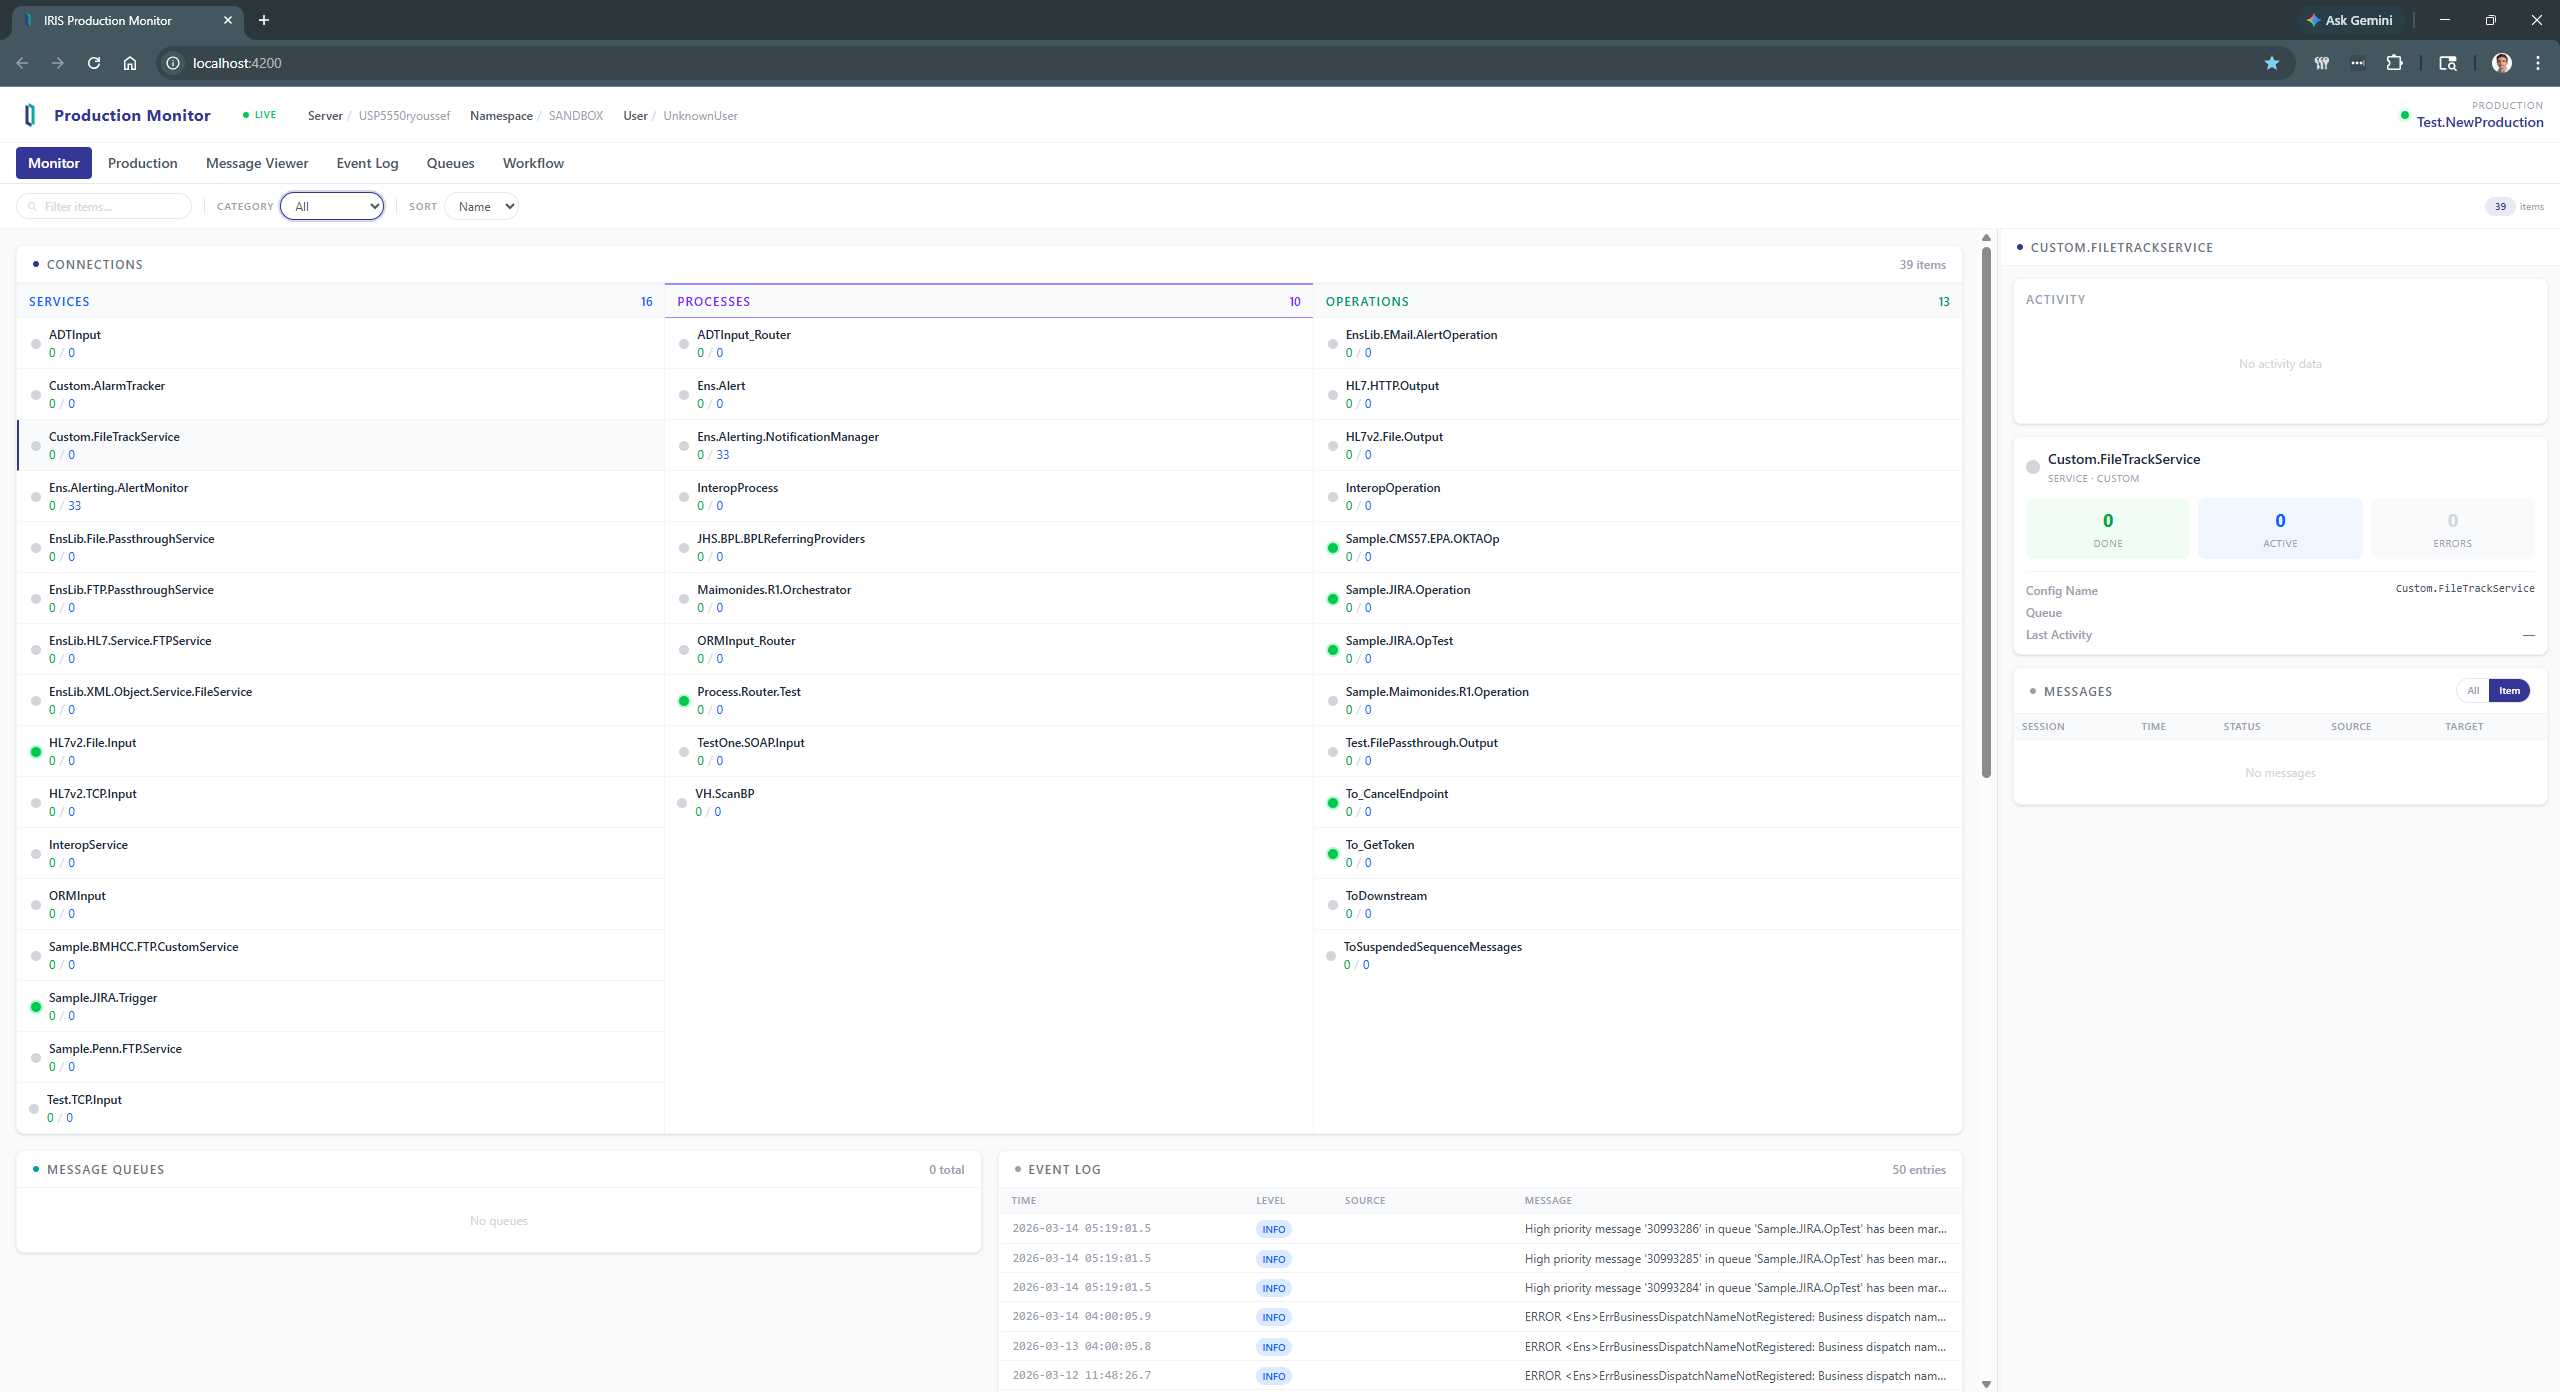Click the browser extensions puzzle icon
This screenshot has width=2560, height=1392.
click(2394, 62)
